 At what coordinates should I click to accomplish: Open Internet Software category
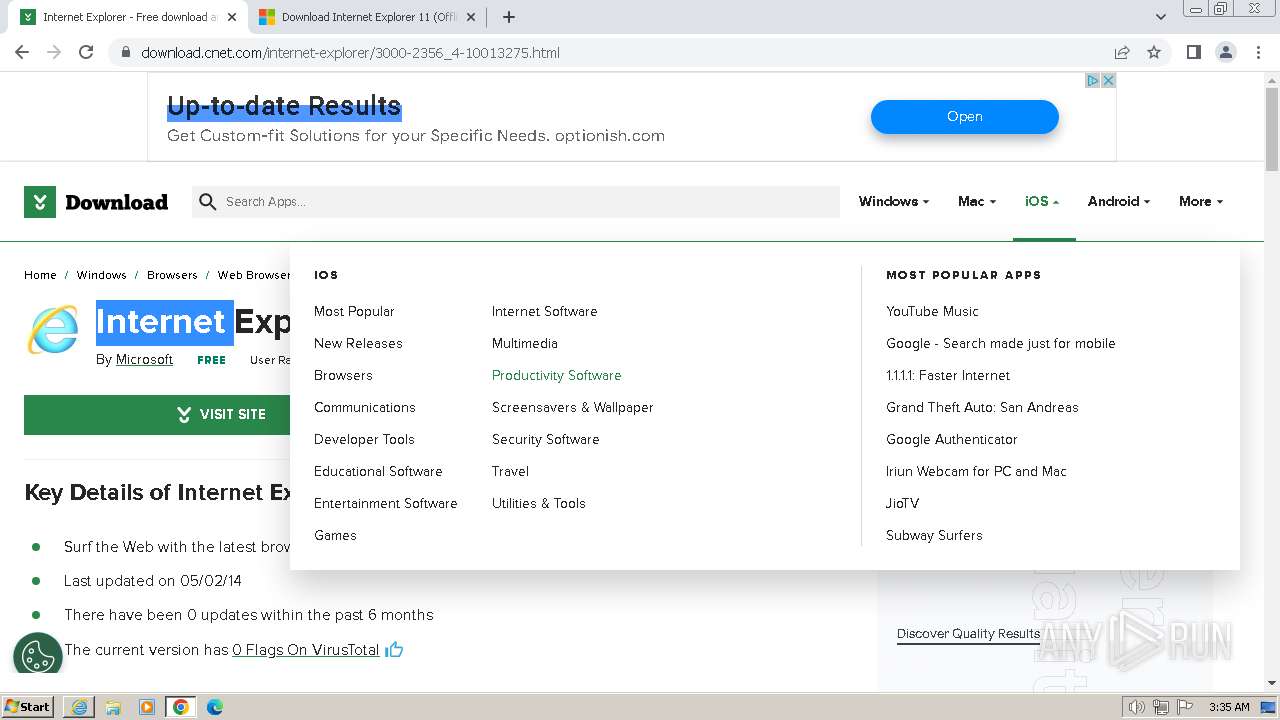[x=544, y=311]
